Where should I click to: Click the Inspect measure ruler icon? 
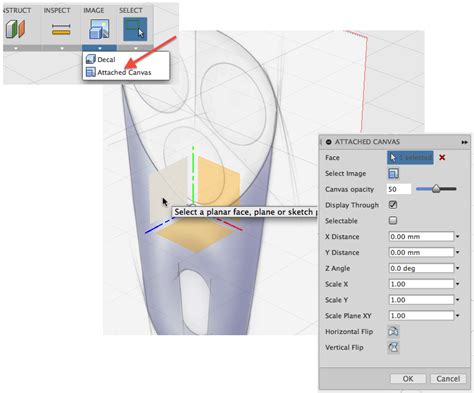coord(61,30)
